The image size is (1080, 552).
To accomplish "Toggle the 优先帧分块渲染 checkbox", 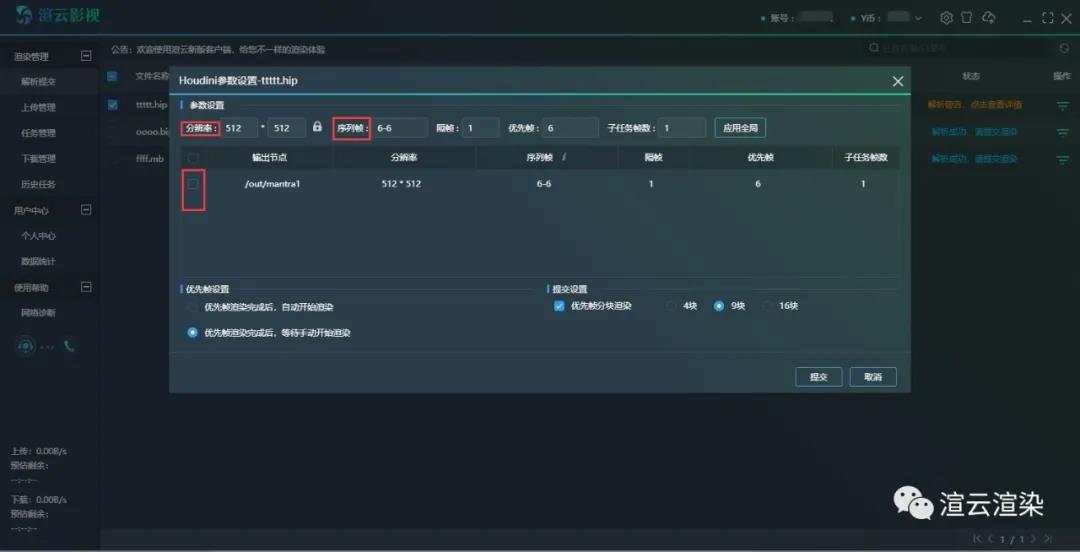I will tap(559, 306).
